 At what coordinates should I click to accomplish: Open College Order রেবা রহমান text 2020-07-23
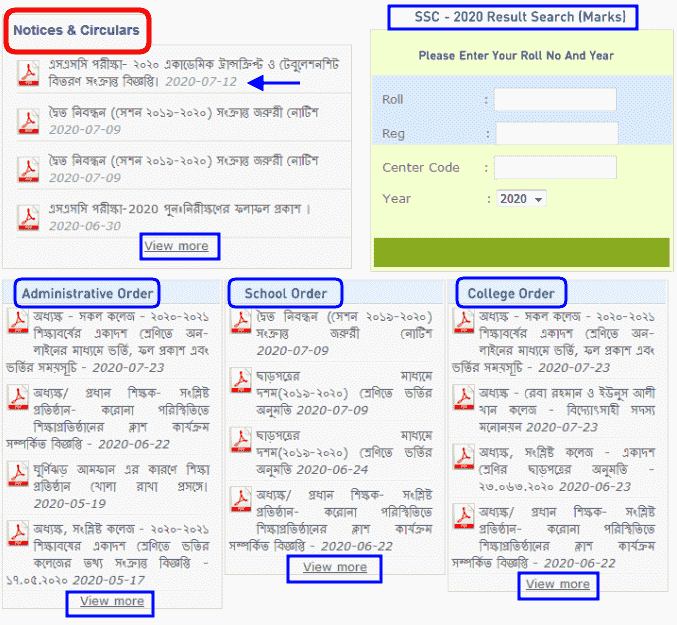point(567,410)
